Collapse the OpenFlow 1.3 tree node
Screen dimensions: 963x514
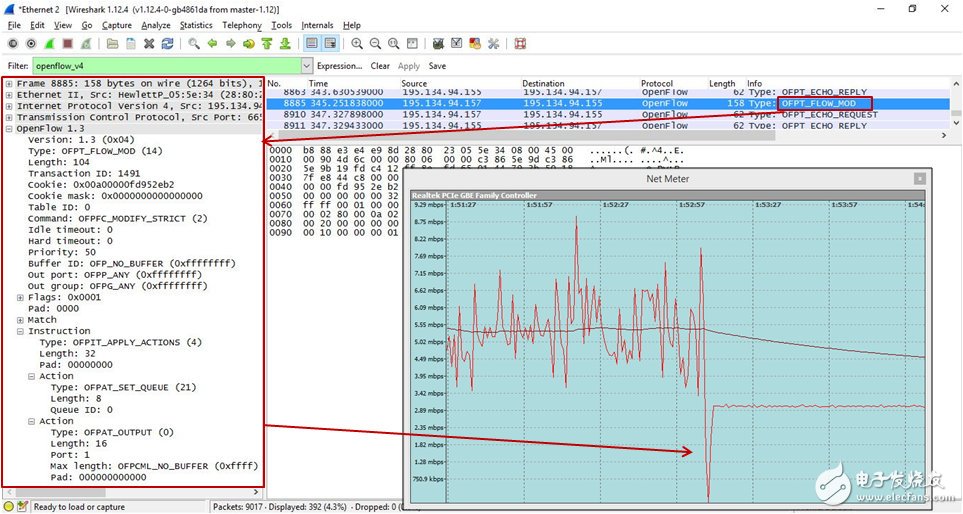pos(9,129)
